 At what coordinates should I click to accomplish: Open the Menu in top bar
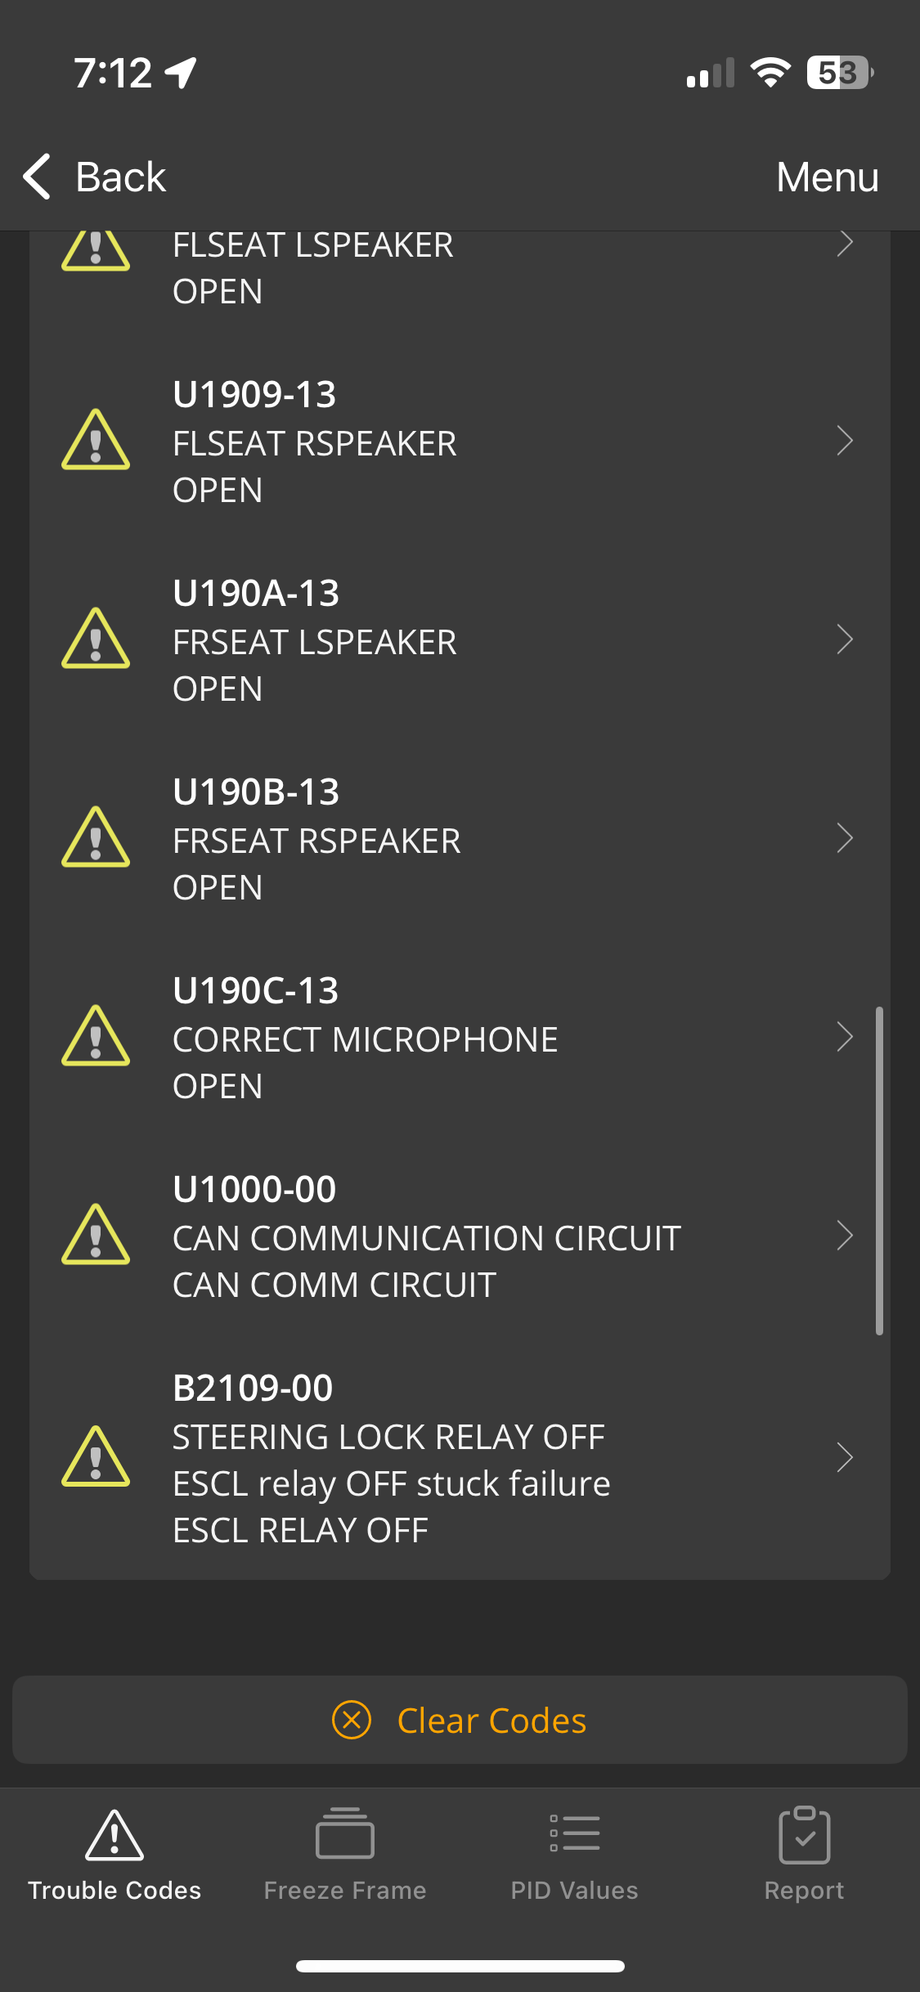click(827, 177)
